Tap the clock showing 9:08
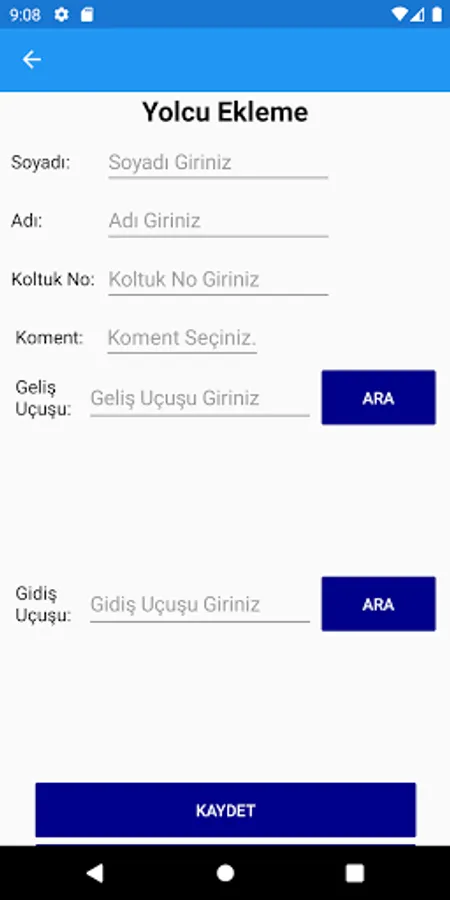This screenshot has height=900, width=450. [25, 14]
